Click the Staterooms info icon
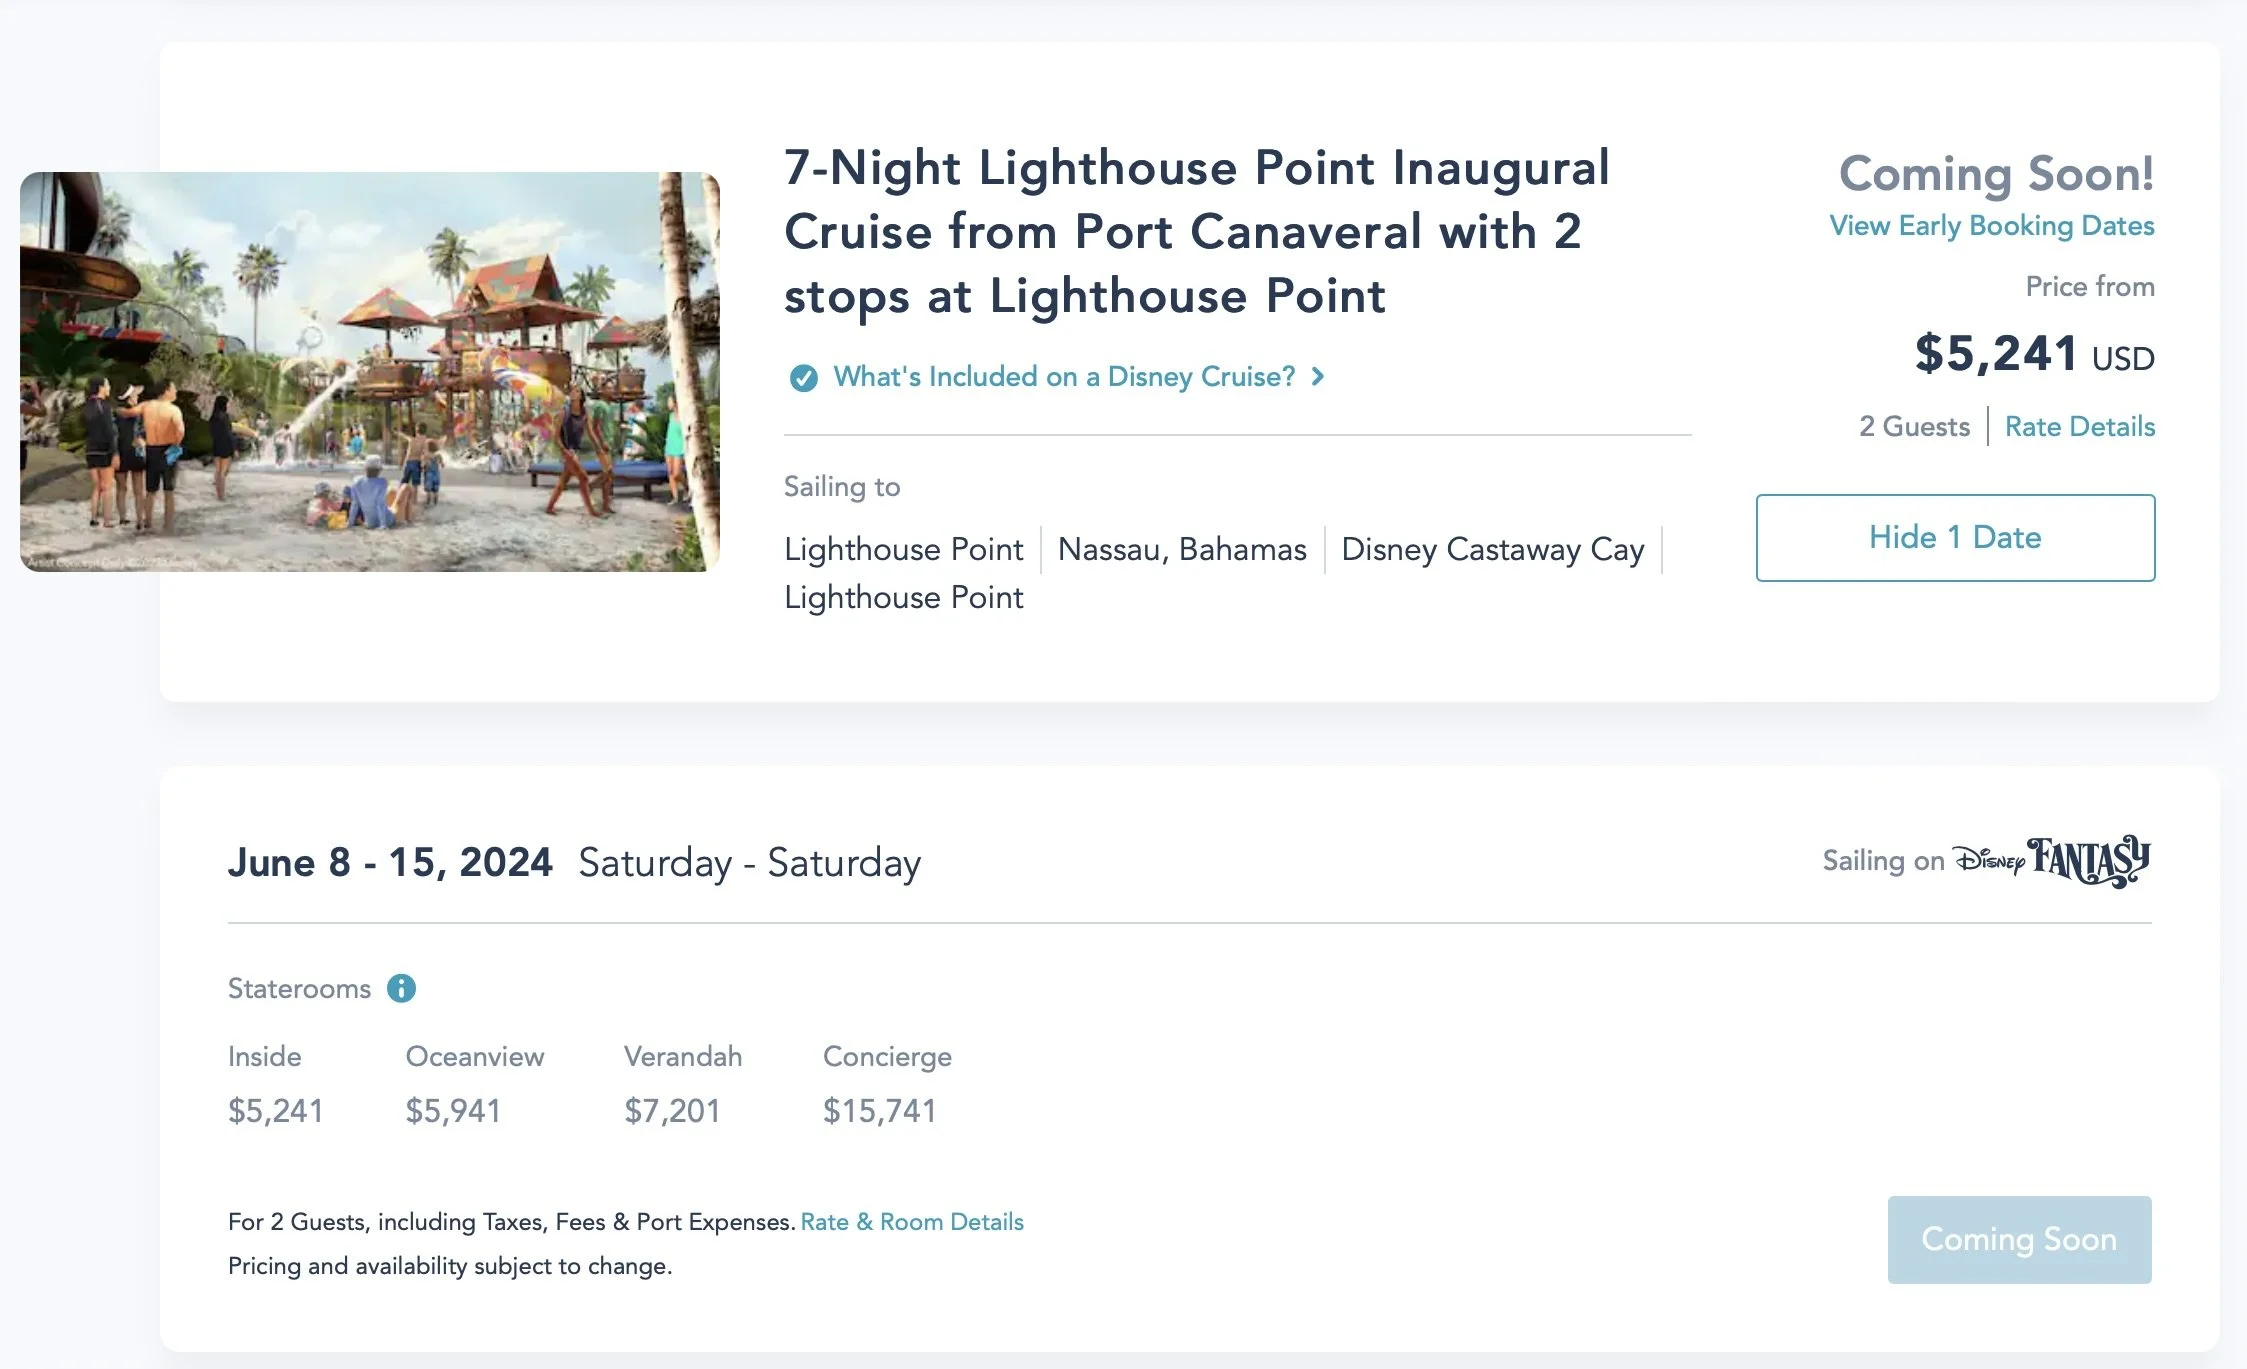2247x1369 pixels. (x=401, y=988)
